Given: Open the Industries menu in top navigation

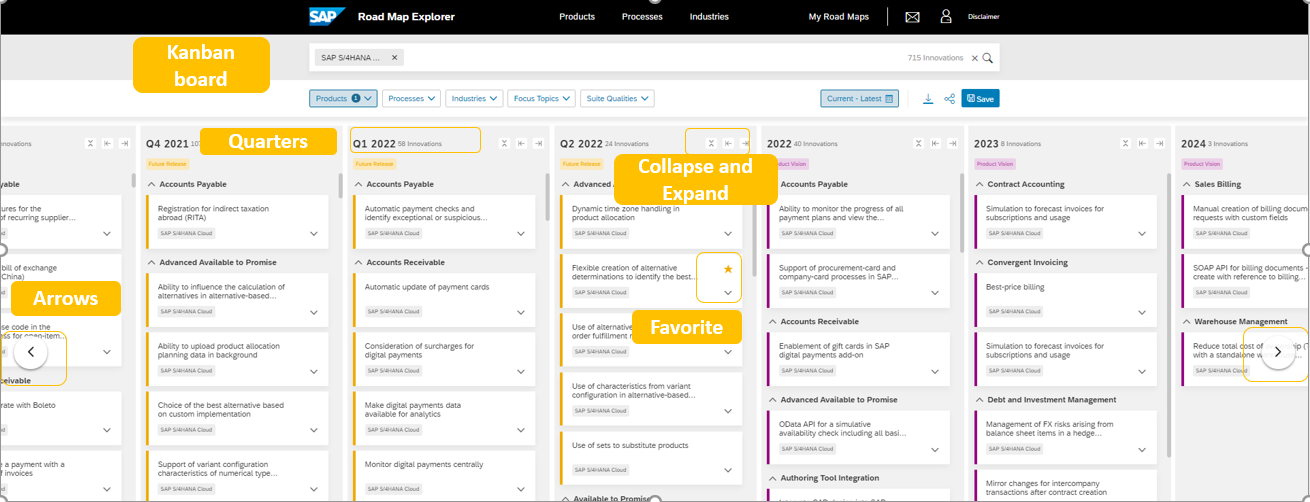Looking at the screenshot, I should [709, 17].
